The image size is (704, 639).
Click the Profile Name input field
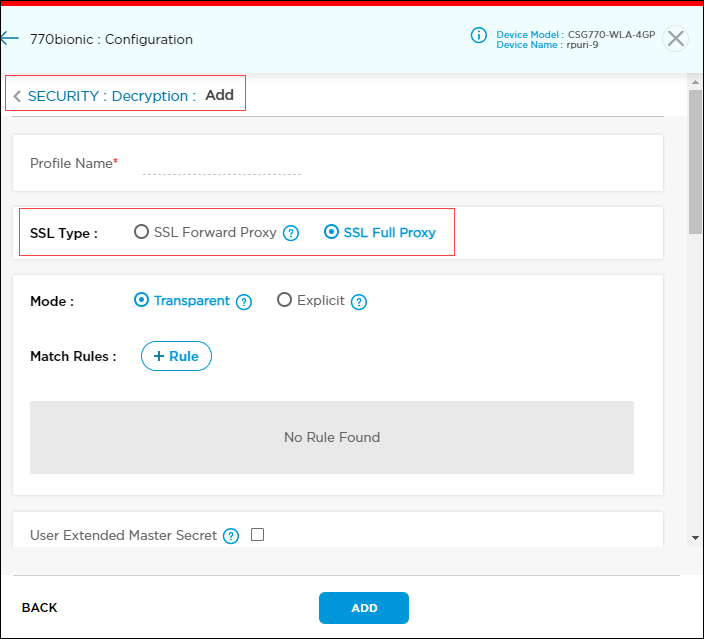click(x=222, y=164)
